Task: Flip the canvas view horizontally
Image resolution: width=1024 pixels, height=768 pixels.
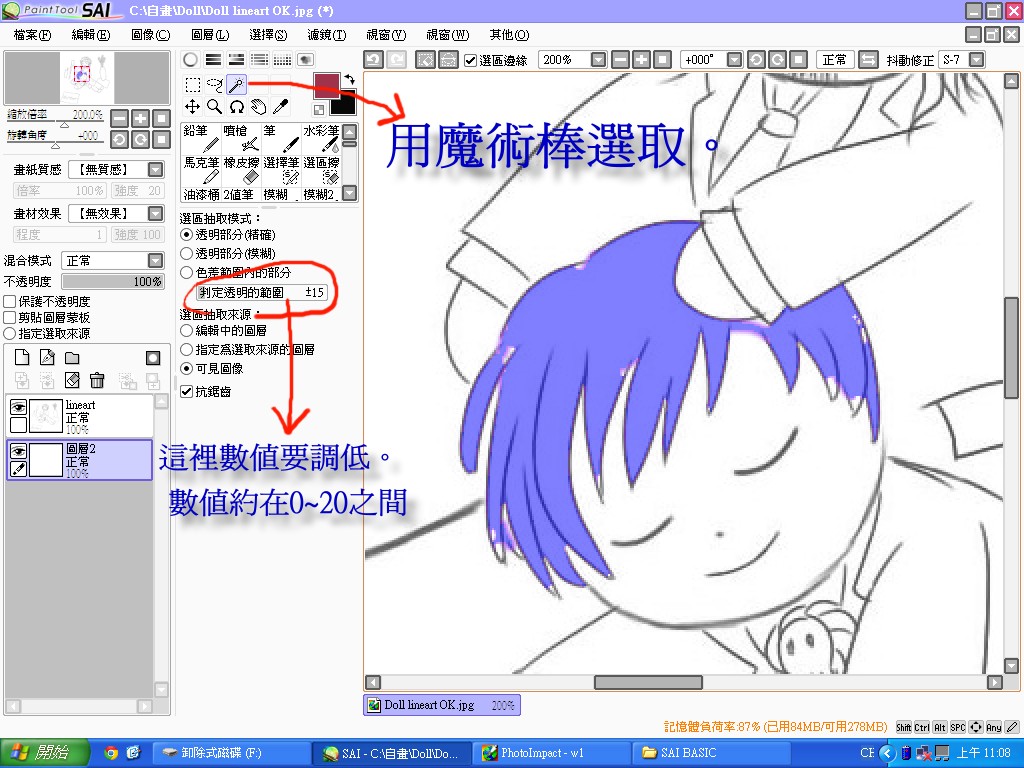Action: point(867,59)
